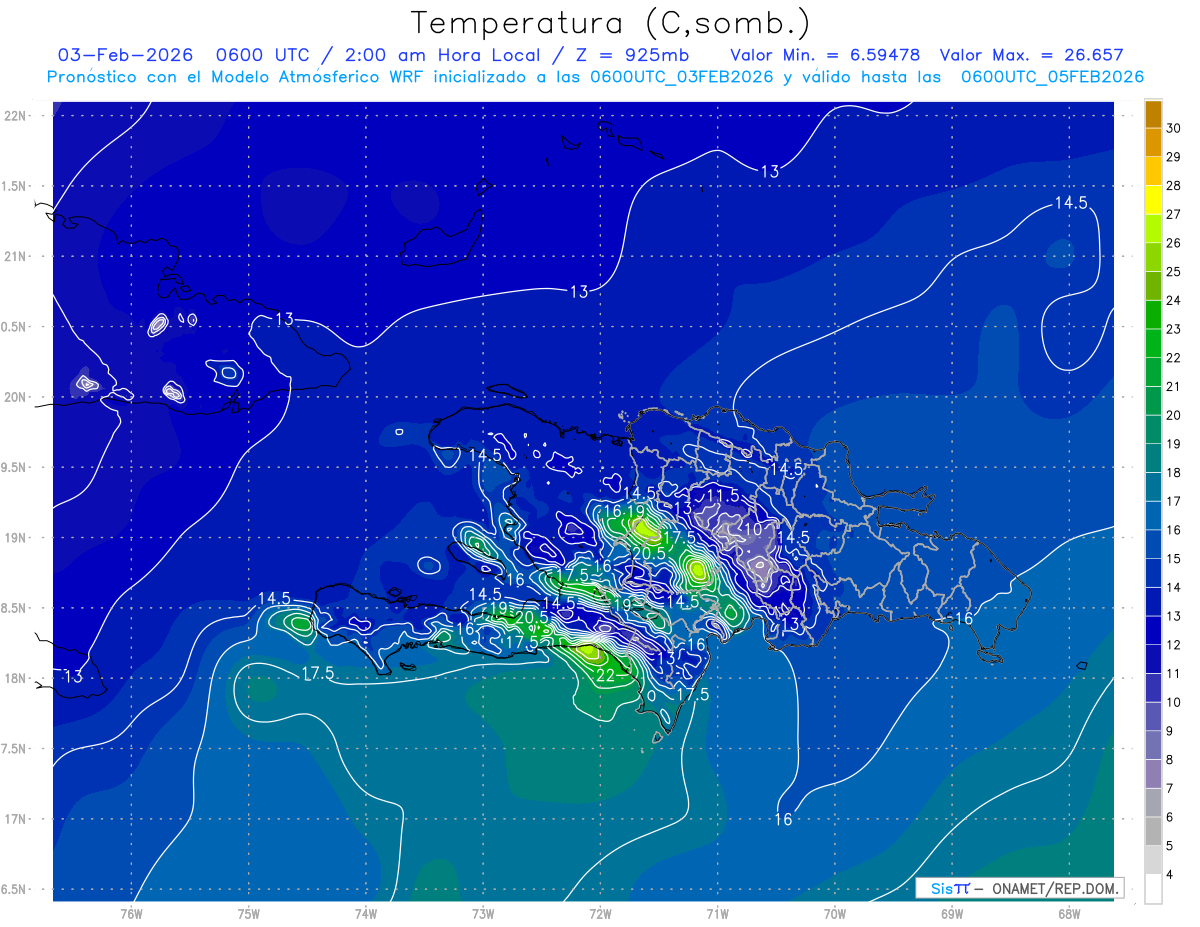1200x927 pixels.
Task: Click the 22N latitude axis label
Action: tap(15, 116)
